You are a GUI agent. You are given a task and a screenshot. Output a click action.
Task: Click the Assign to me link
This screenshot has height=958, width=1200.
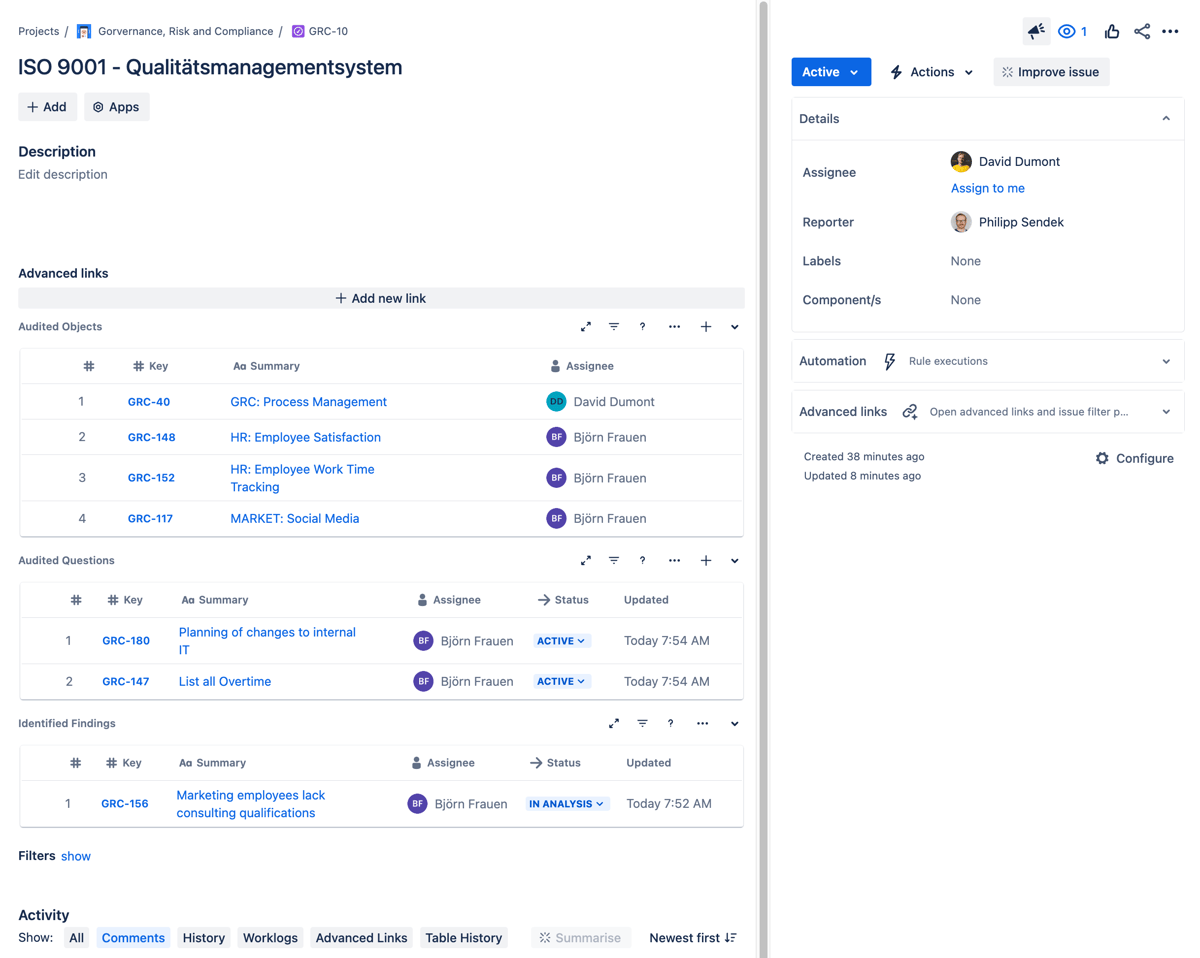pos(988,188)
